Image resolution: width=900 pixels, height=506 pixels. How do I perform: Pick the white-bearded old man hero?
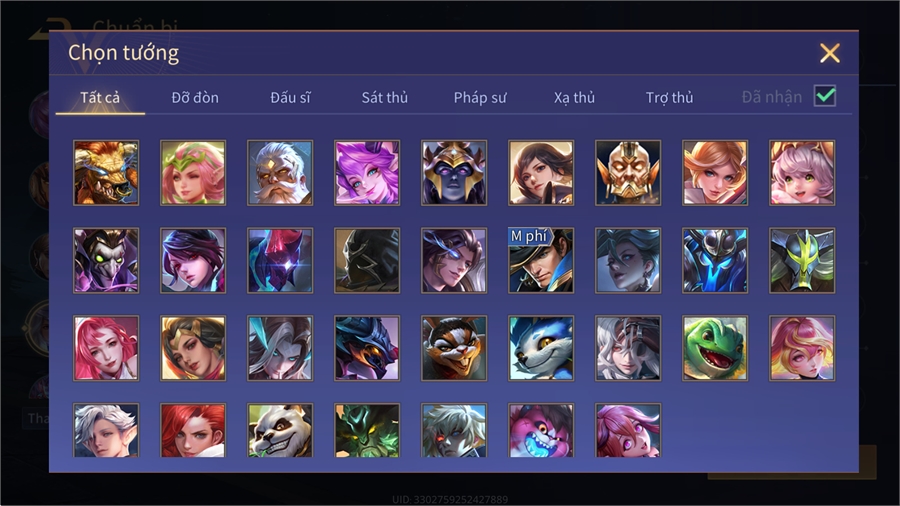280,173
